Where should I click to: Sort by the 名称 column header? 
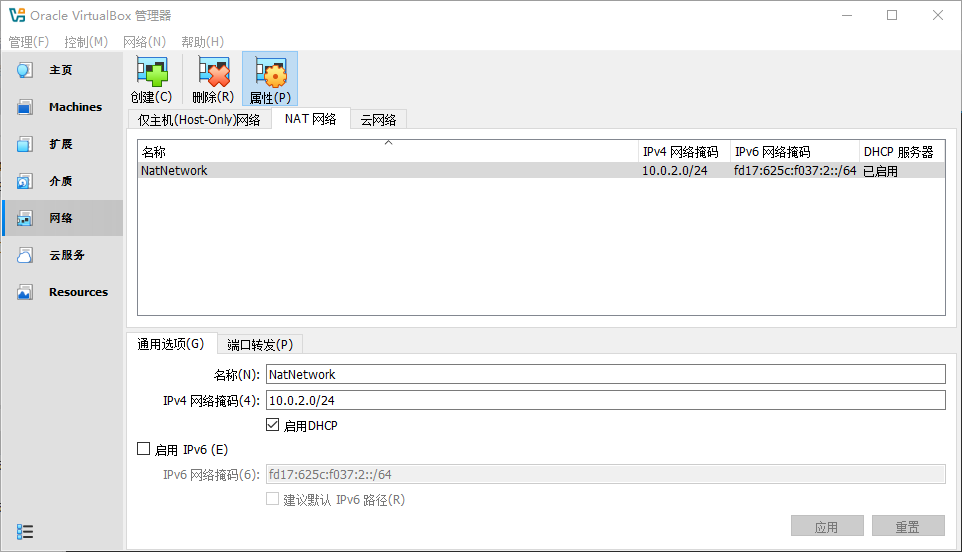pyautogui.click(x=388, y=151)
